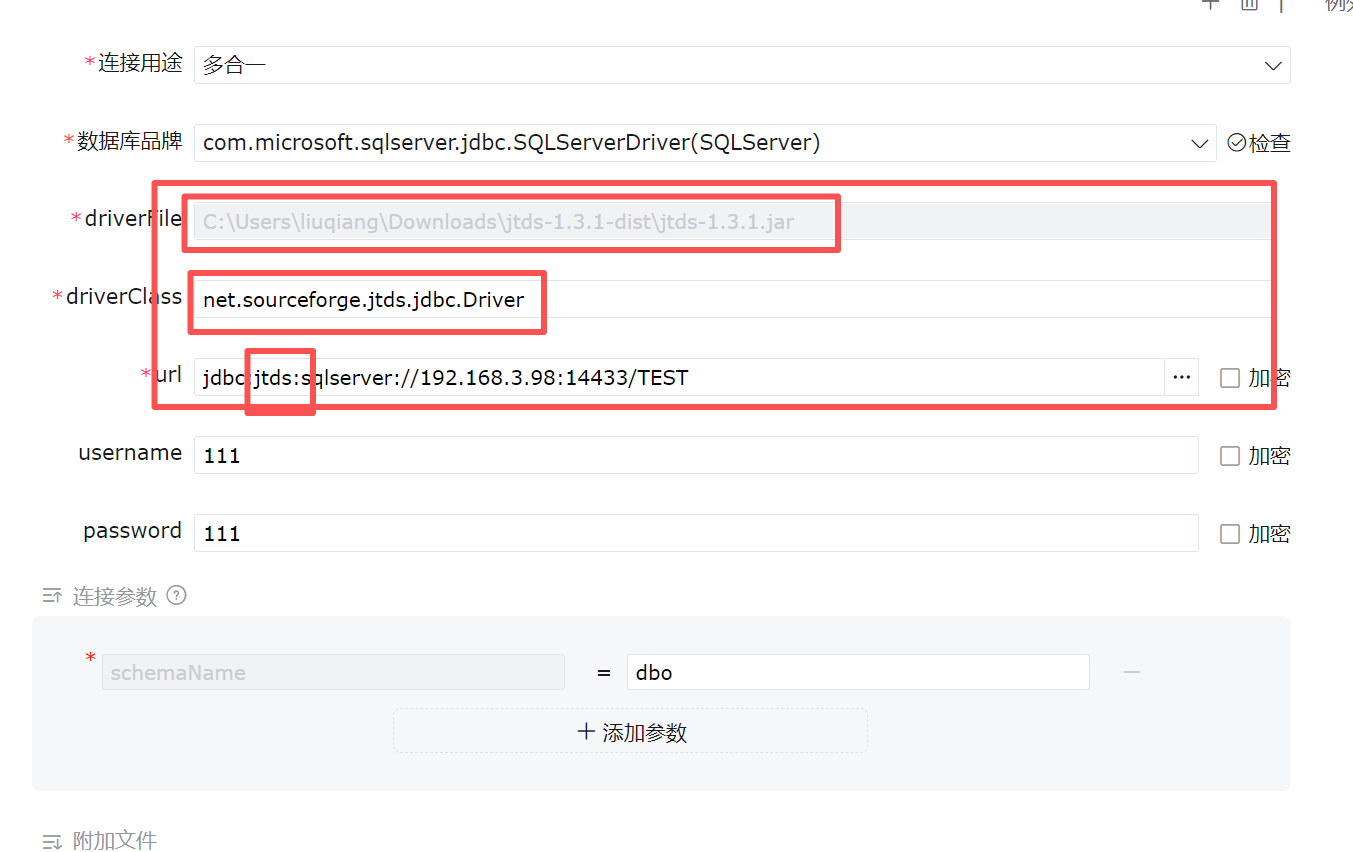
Task: Click the trash delete icon at the top
Action: [1248, 4]
